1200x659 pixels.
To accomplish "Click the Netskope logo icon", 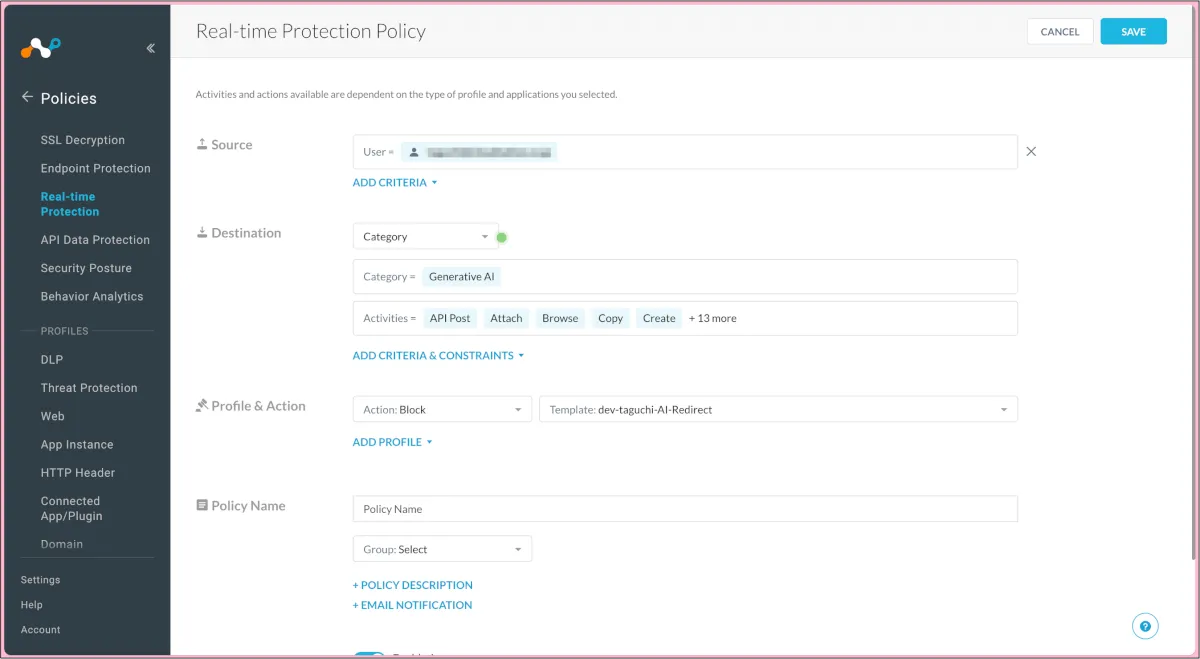I will pos(41,47).
